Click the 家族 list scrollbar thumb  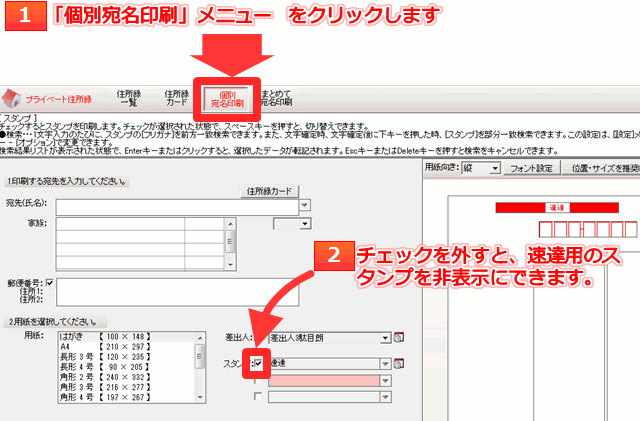click(x=230, y=242)
